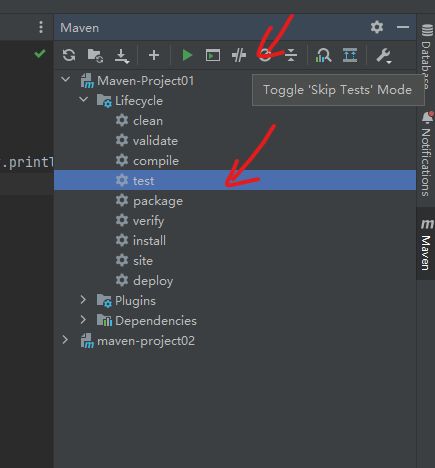Click green checkmark inspection indicator
The width and height of the screenshot is (435, 468).
coord(40,53)
